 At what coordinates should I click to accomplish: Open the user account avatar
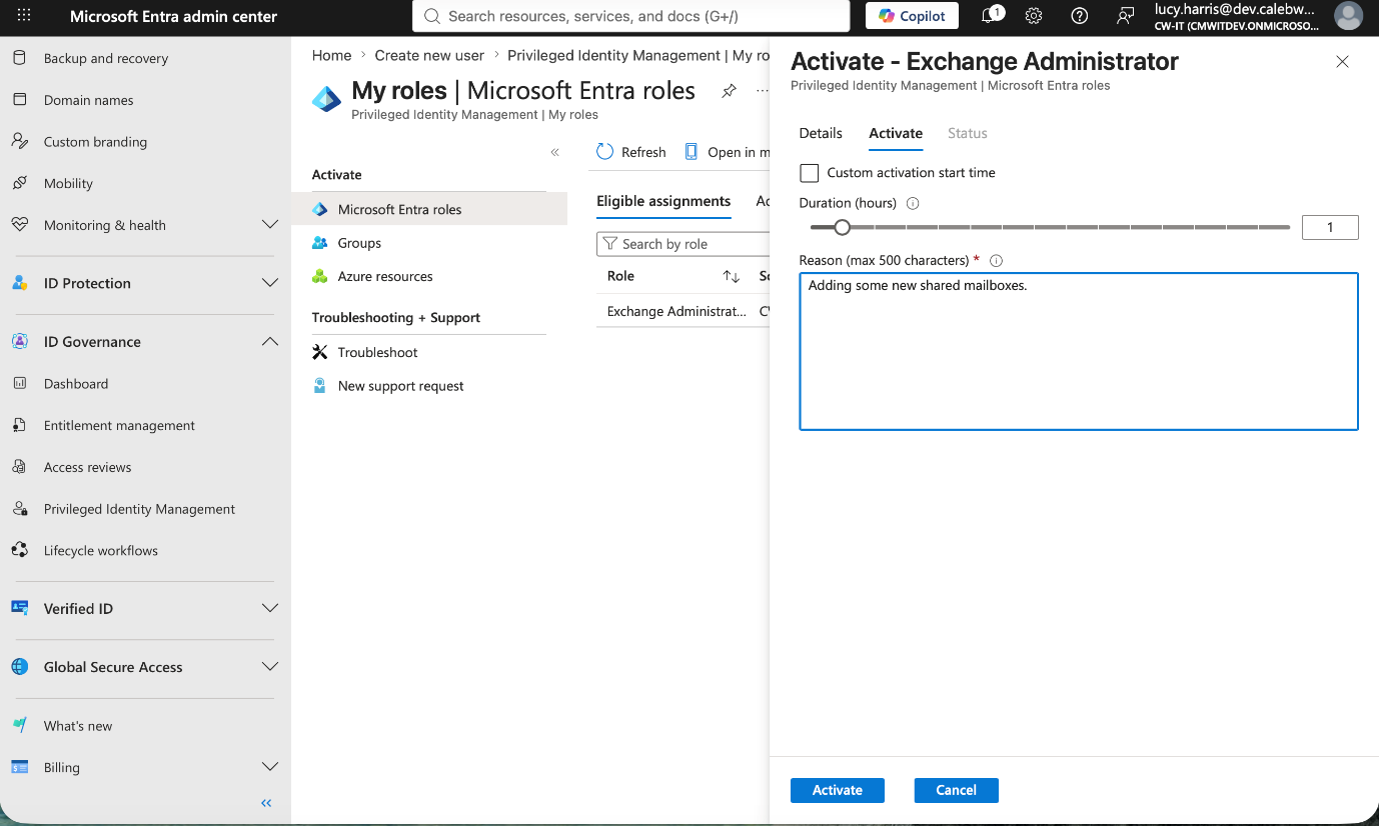1348,16
